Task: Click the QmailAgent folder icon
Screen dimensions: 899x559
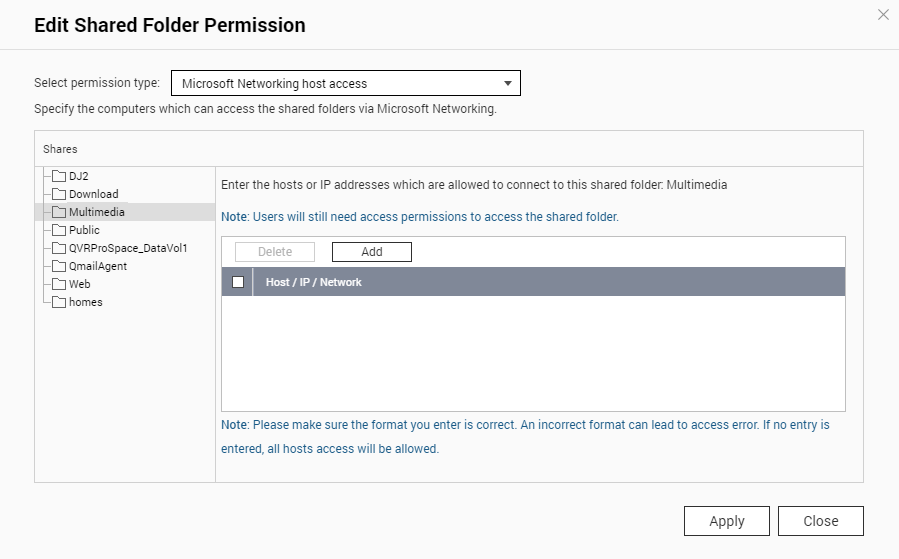Action: point(59,266)
